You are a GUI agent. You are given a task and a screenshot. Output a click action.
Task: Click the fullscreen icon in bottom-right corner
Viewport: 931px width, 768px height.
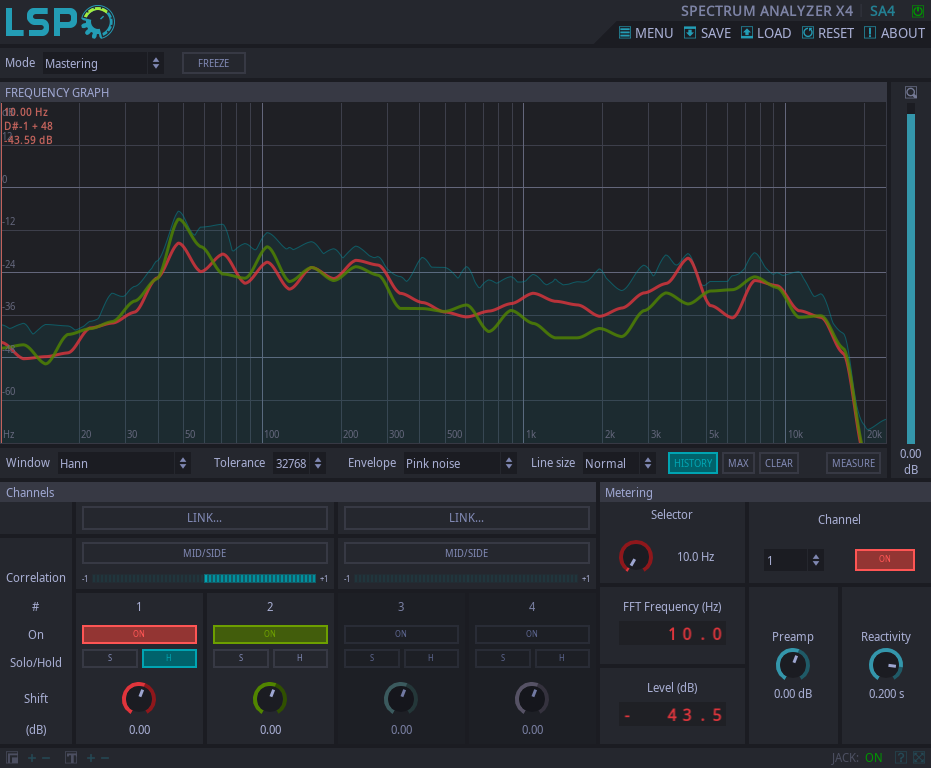pos(919,758)
